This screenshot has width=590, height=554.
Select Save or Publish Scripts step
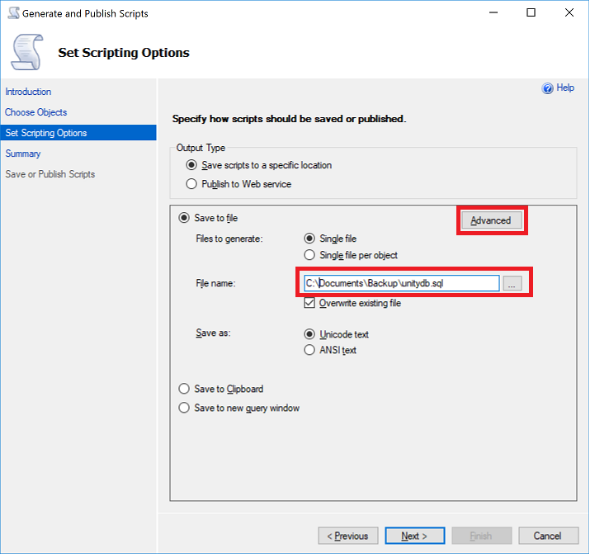tap(50, 174)
